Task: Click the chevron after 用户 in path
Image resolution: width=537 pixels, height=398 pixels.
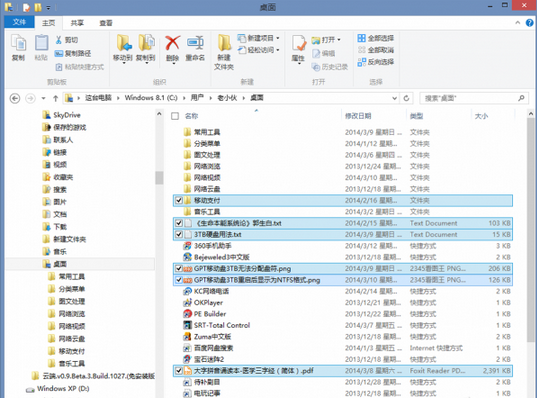Action: coord(210,98)
